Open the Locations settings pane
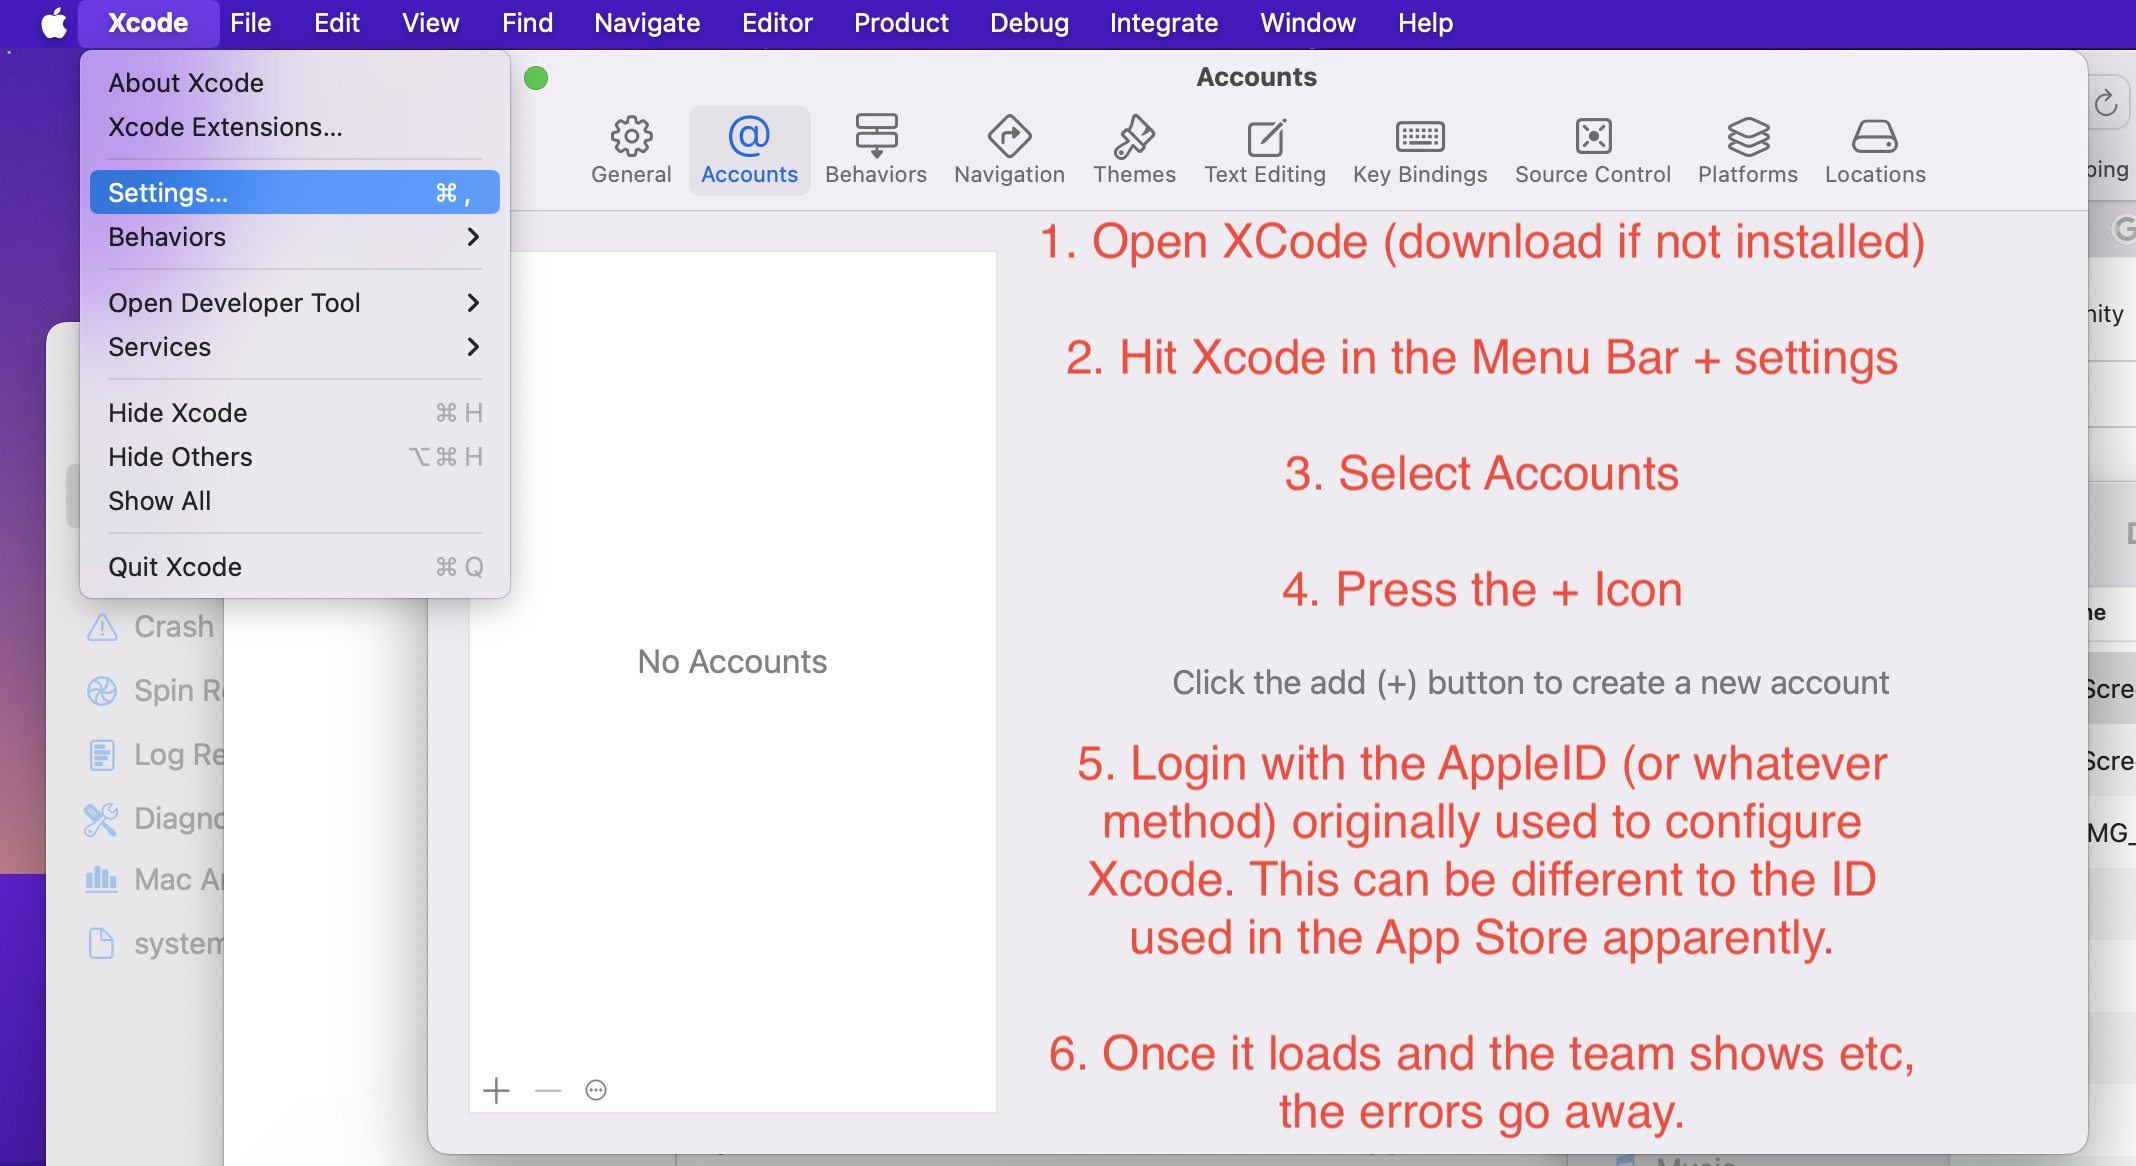Image resolution: width=2136 pixels, height=1166 pixels. [1875, 150]
